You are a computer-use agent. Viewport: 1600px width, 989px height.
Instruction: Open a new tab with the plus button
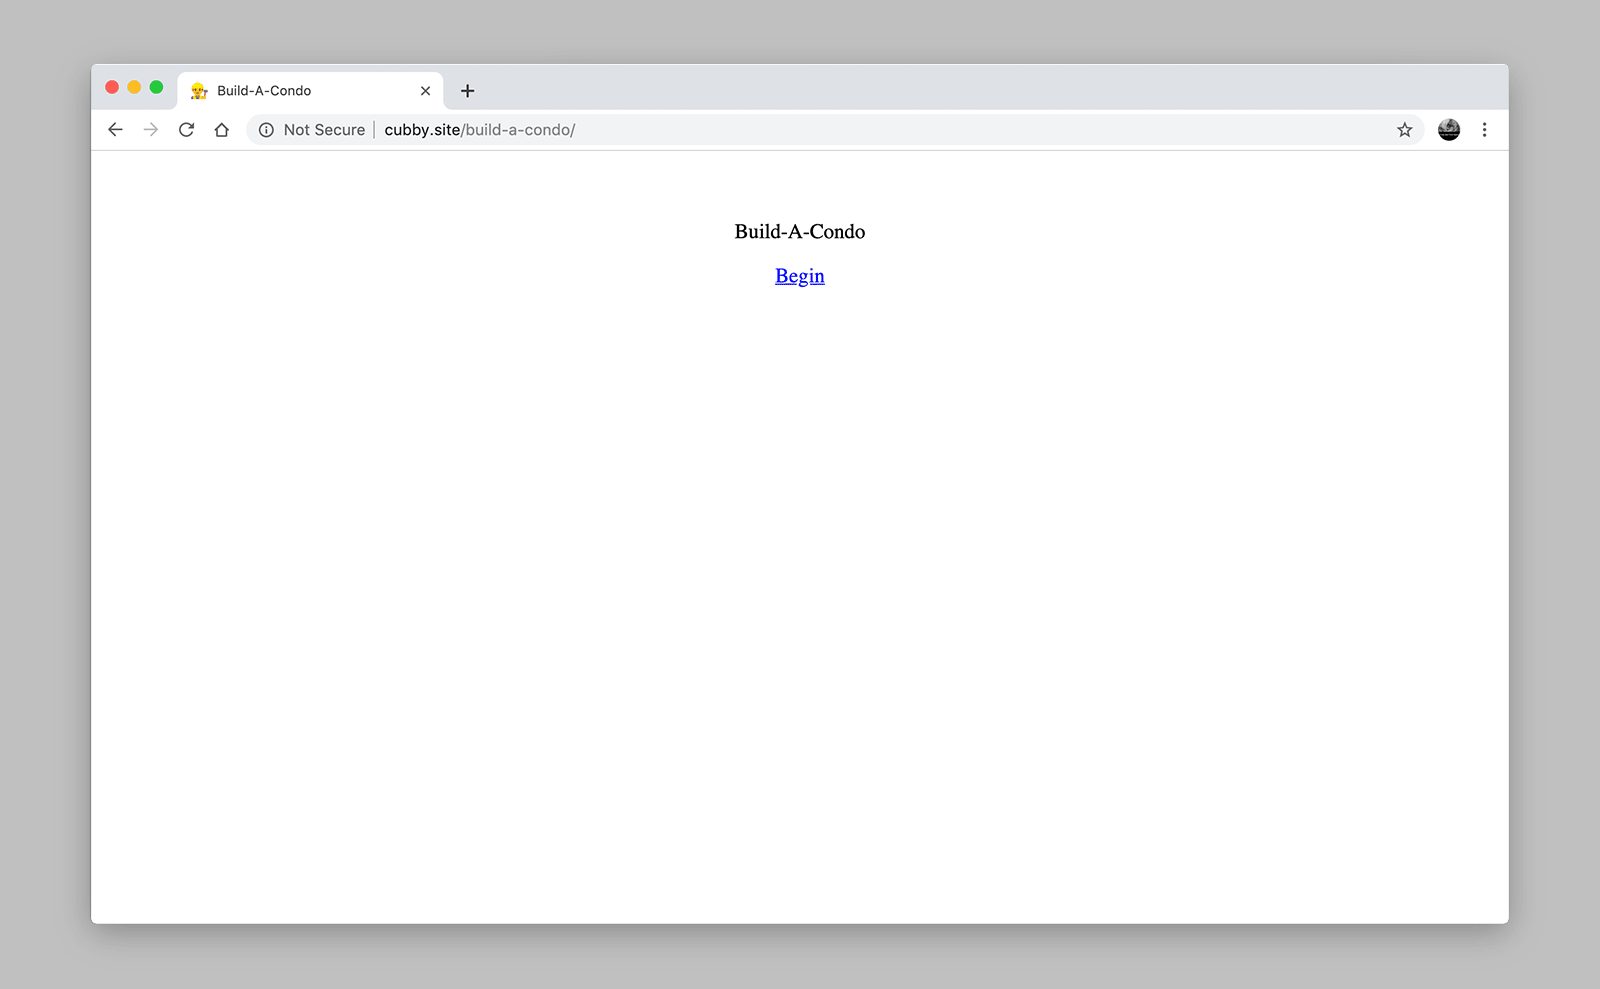point(467,91)
